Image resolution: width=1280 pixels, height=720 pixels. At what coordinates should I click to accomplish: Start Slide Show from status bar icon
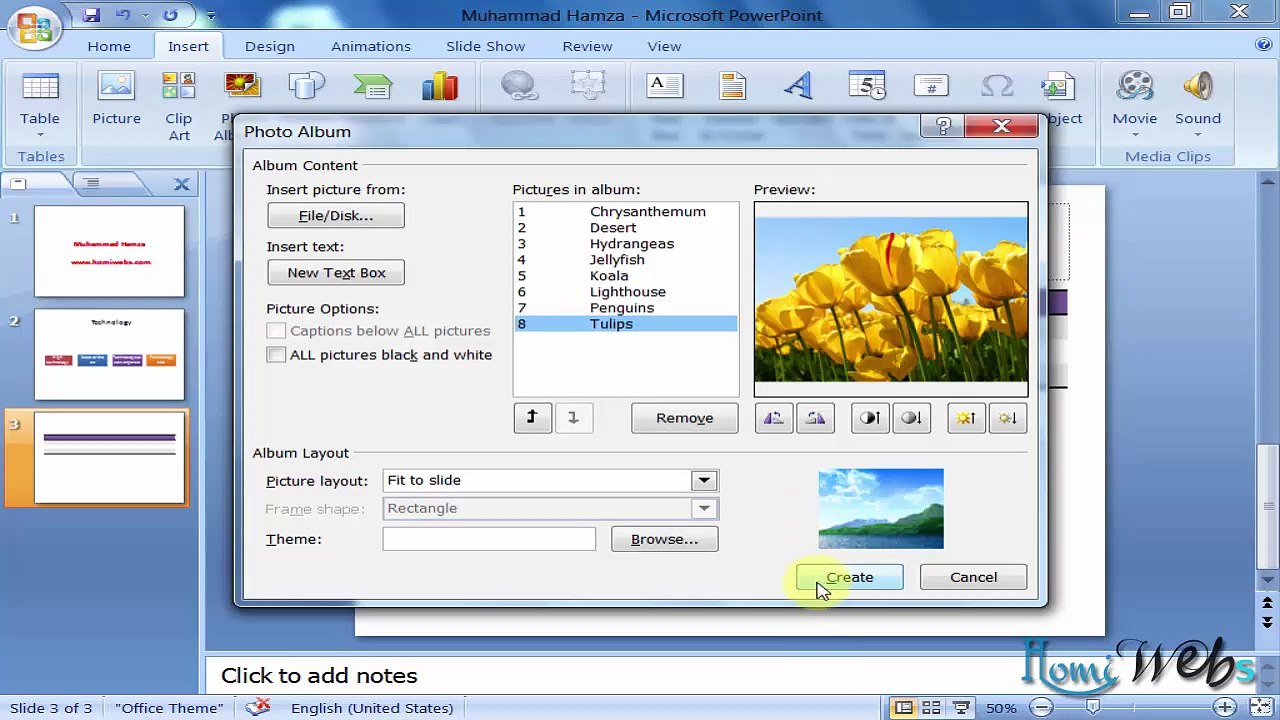(960, 708)
